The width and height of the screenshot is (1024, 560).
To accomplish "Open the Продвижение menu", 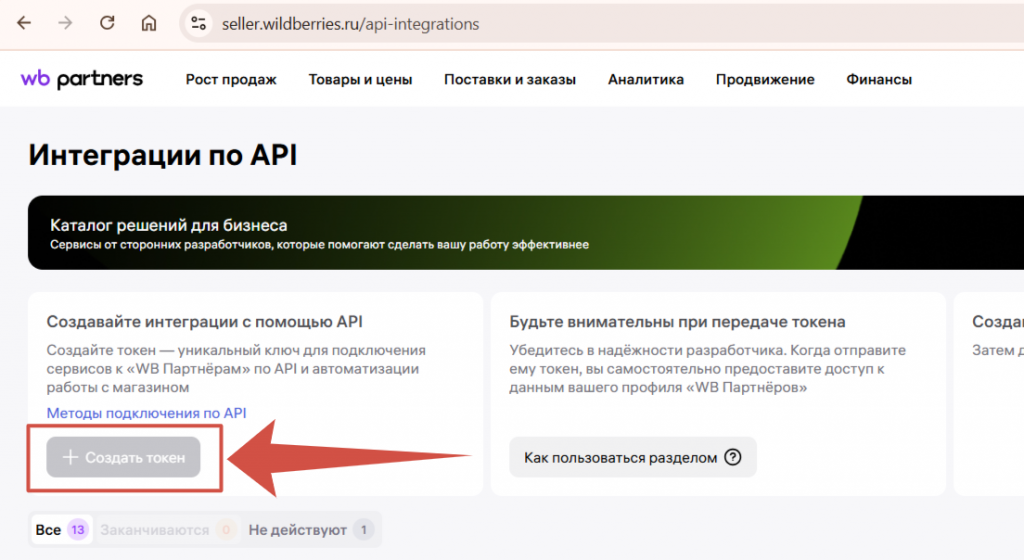I will pos(765,80).
